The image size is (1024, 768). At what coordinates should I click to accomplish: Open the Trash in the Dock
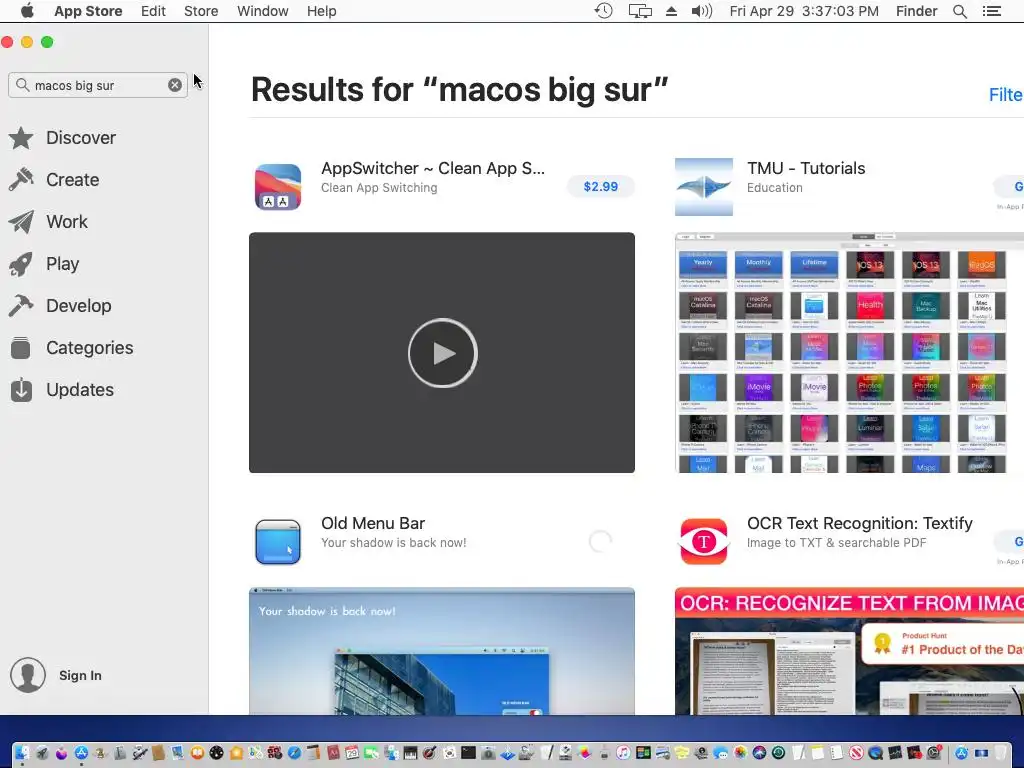999,753
